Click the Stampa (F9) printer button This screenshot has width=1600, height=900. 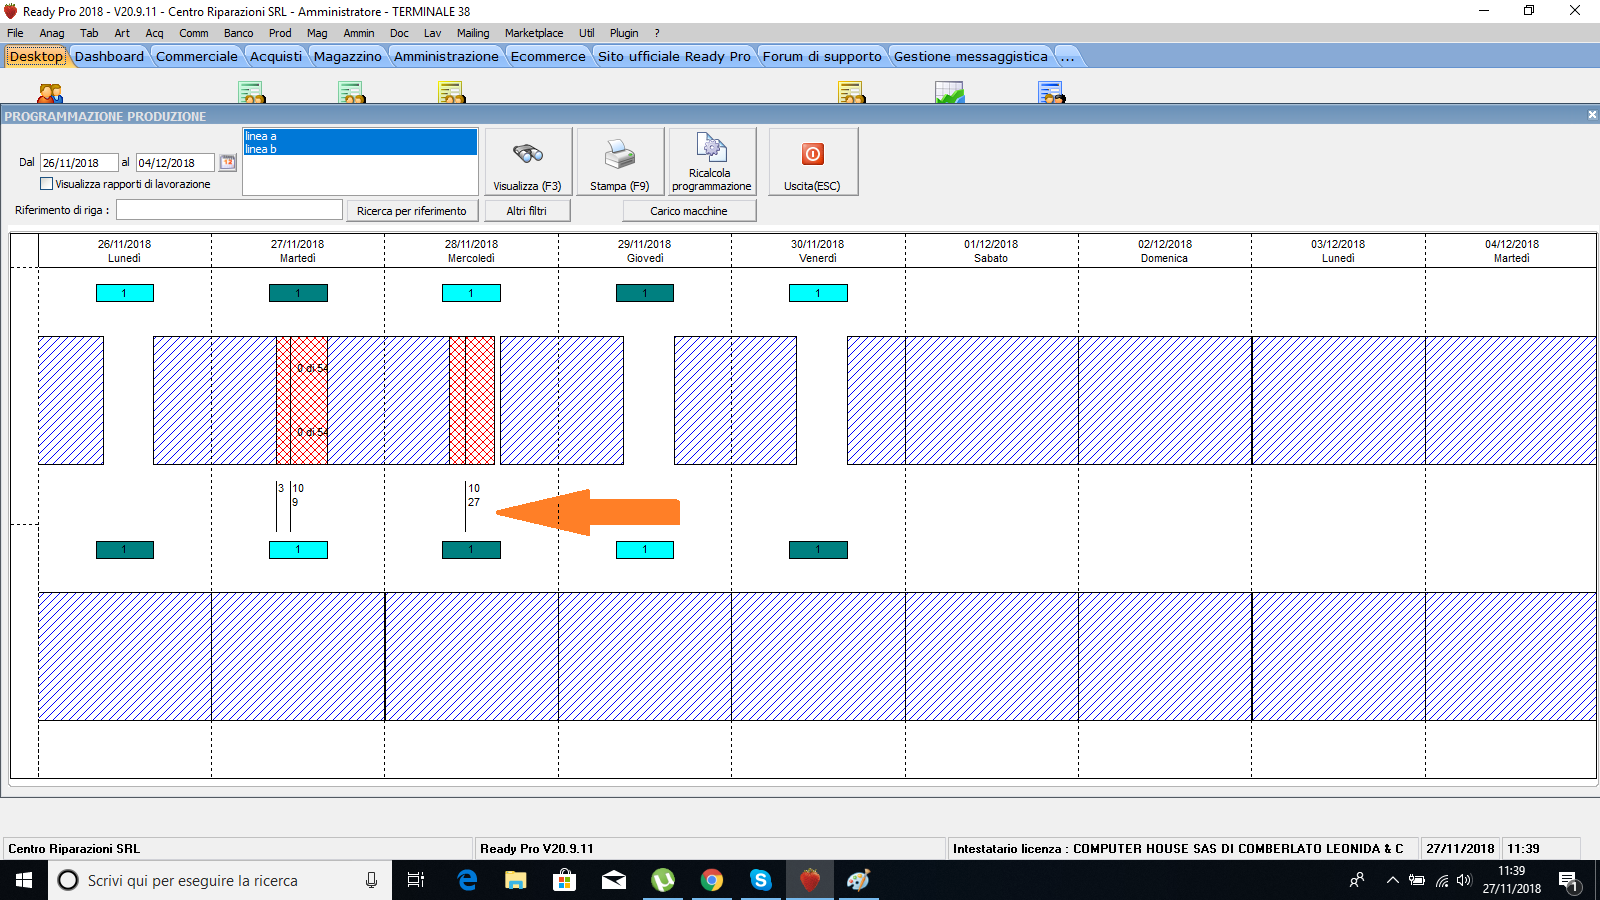620,161
